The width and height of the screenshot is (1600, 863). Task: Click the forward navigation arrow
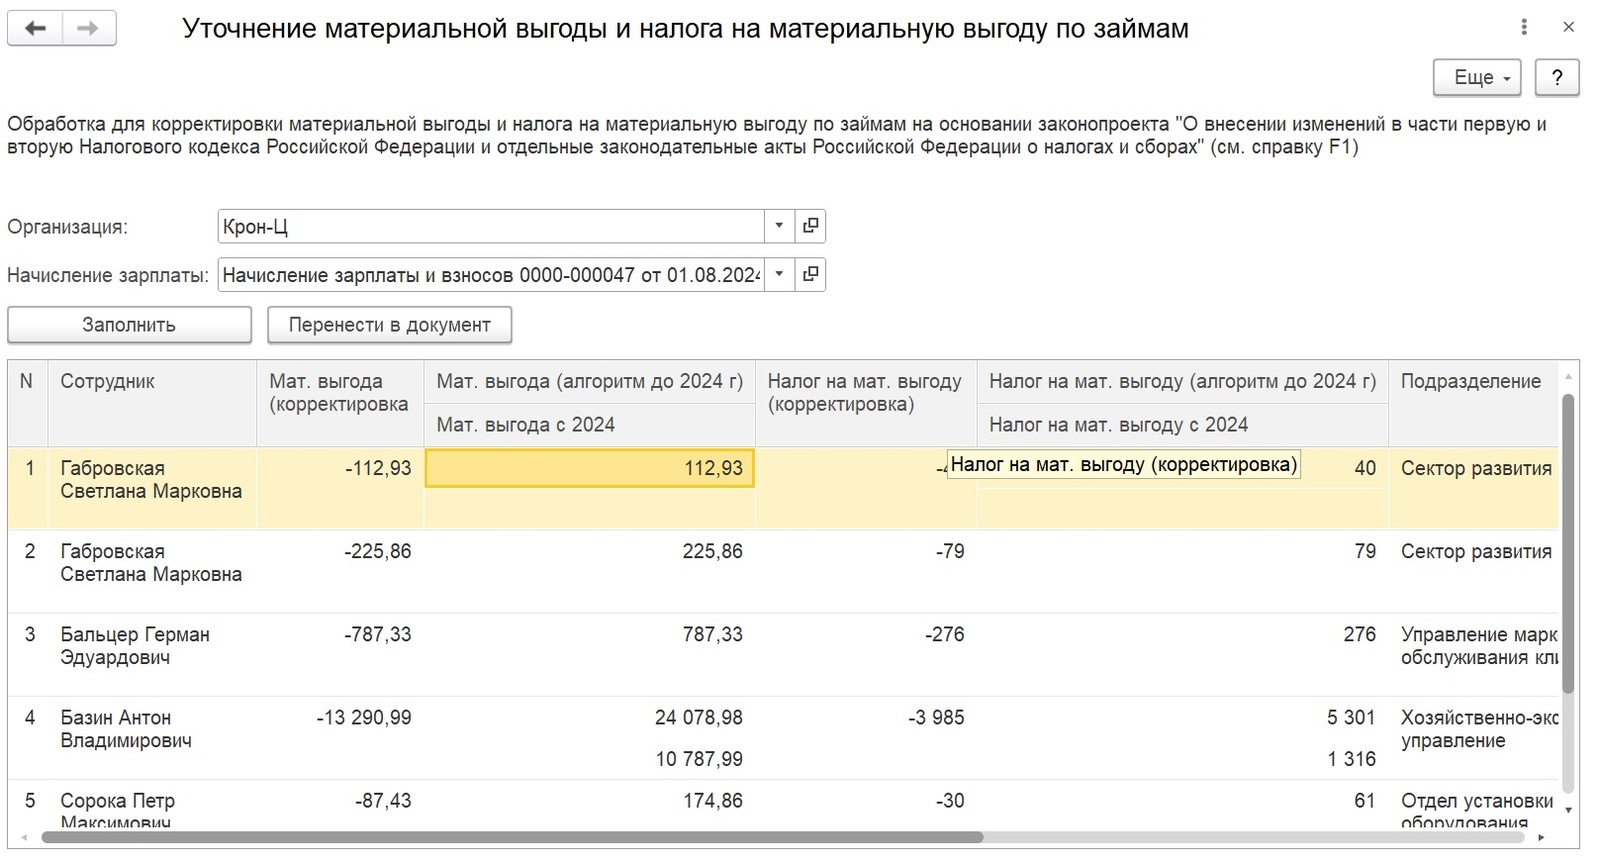tap(89, 28)
